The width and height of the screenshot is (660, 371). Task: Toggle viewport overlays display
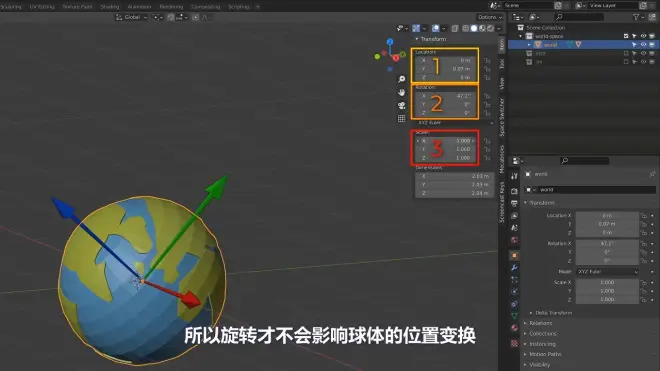click(436, 28)
